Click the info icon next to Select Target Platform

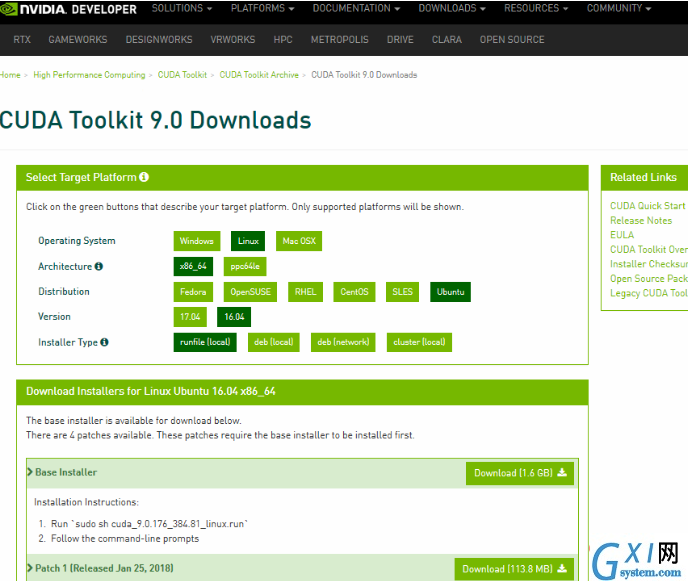pos(144,177)
